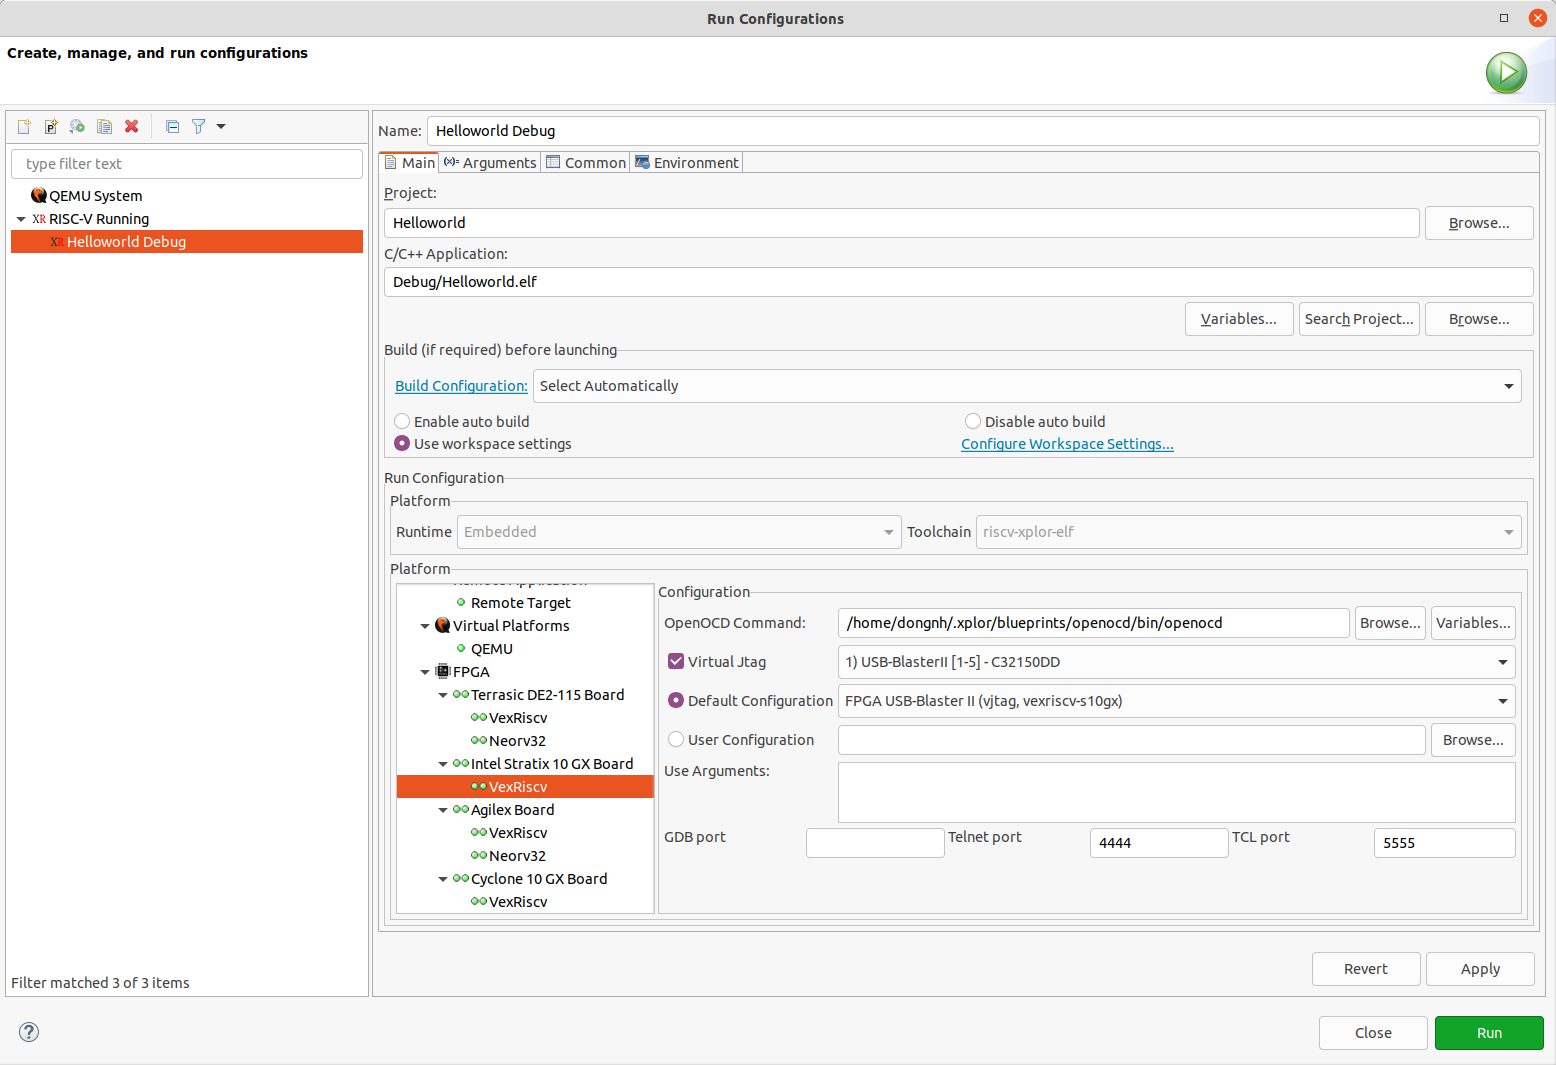Click the Collapse All icon
The height and width of the screenshot is (1065, 1556).
tap(172, 126)
